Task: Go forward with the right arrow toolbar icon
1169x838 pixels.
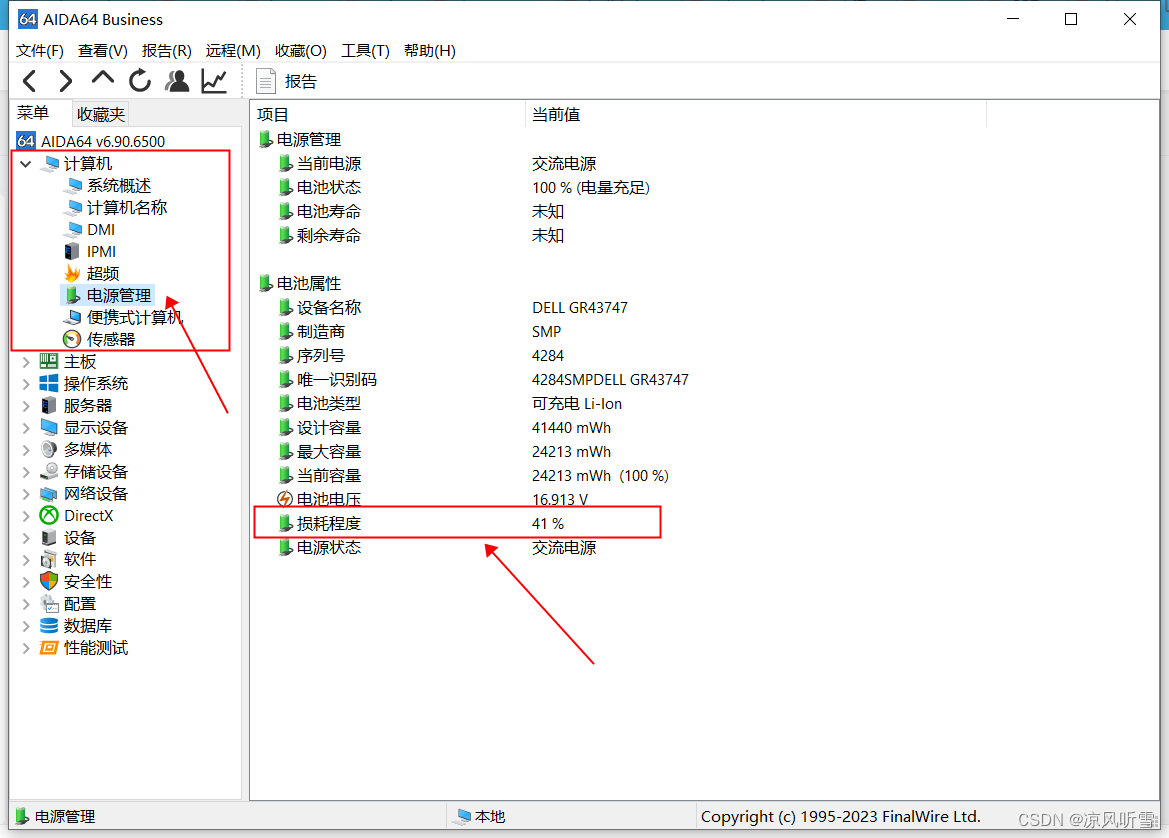Action: [66, 81]
